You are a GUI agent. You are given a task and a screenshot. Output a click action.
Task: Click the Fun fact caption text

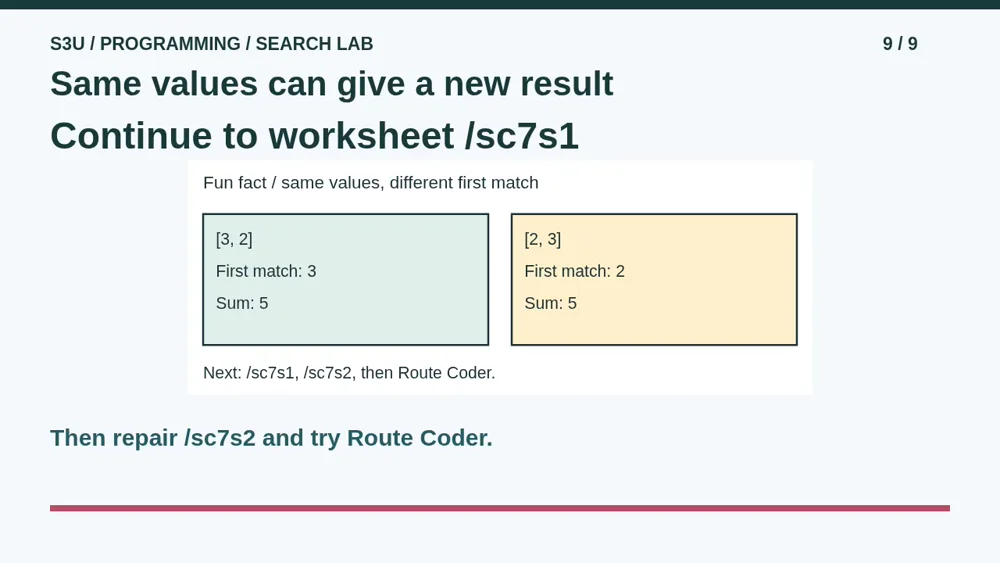(371, 183)
